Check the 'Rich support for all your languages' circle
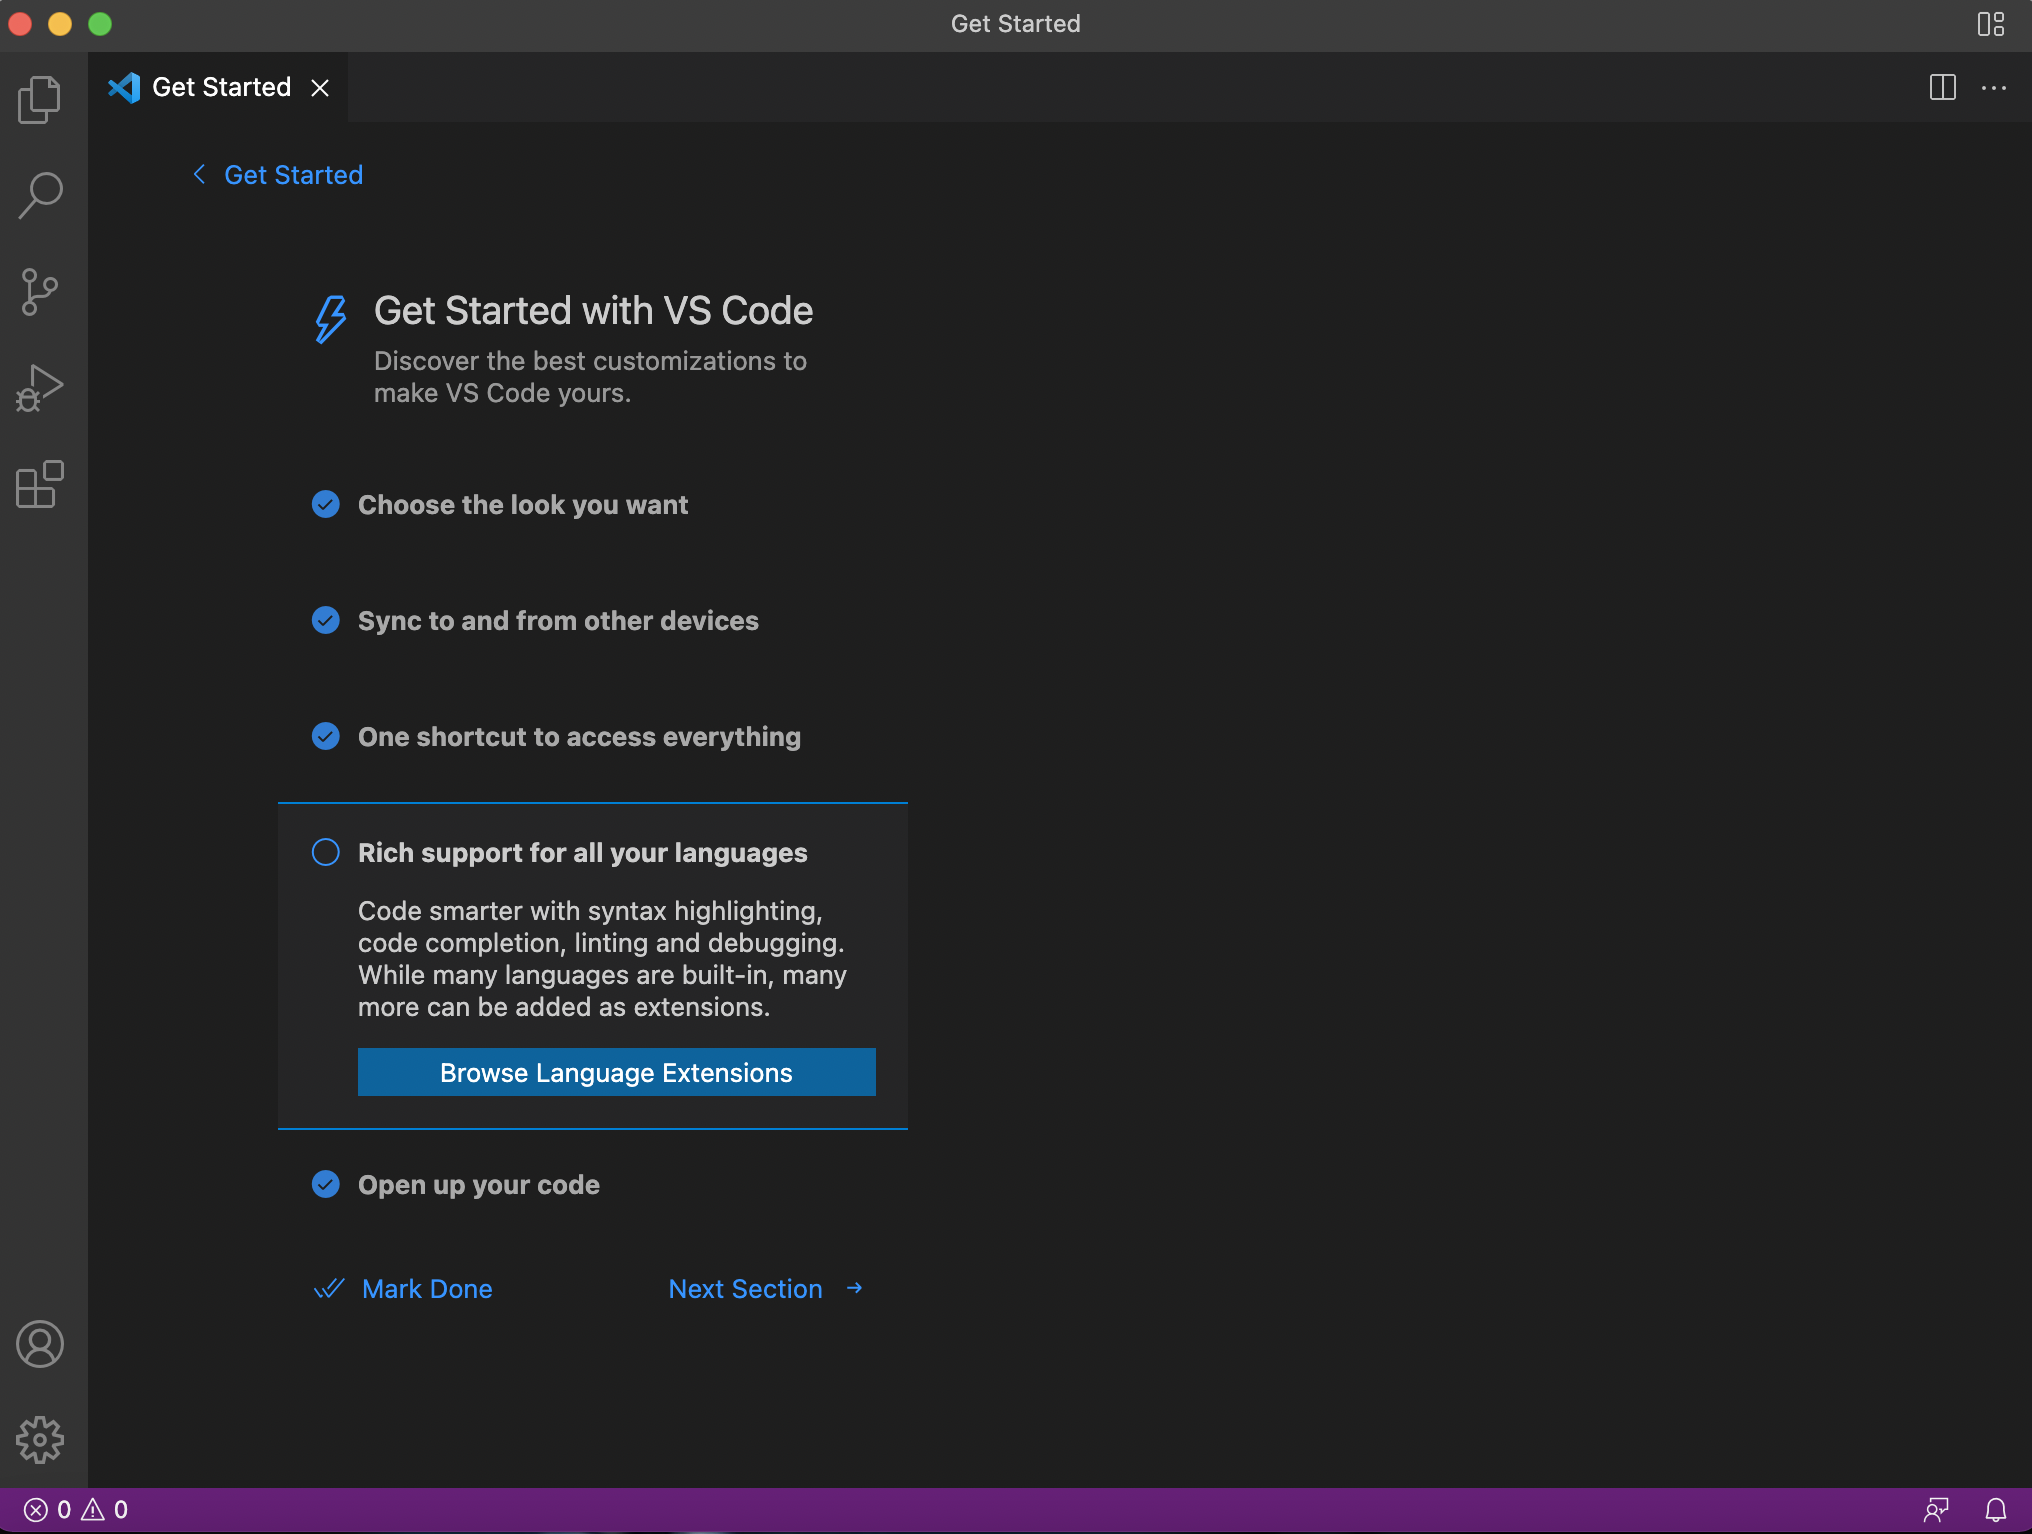 point(326,853)
